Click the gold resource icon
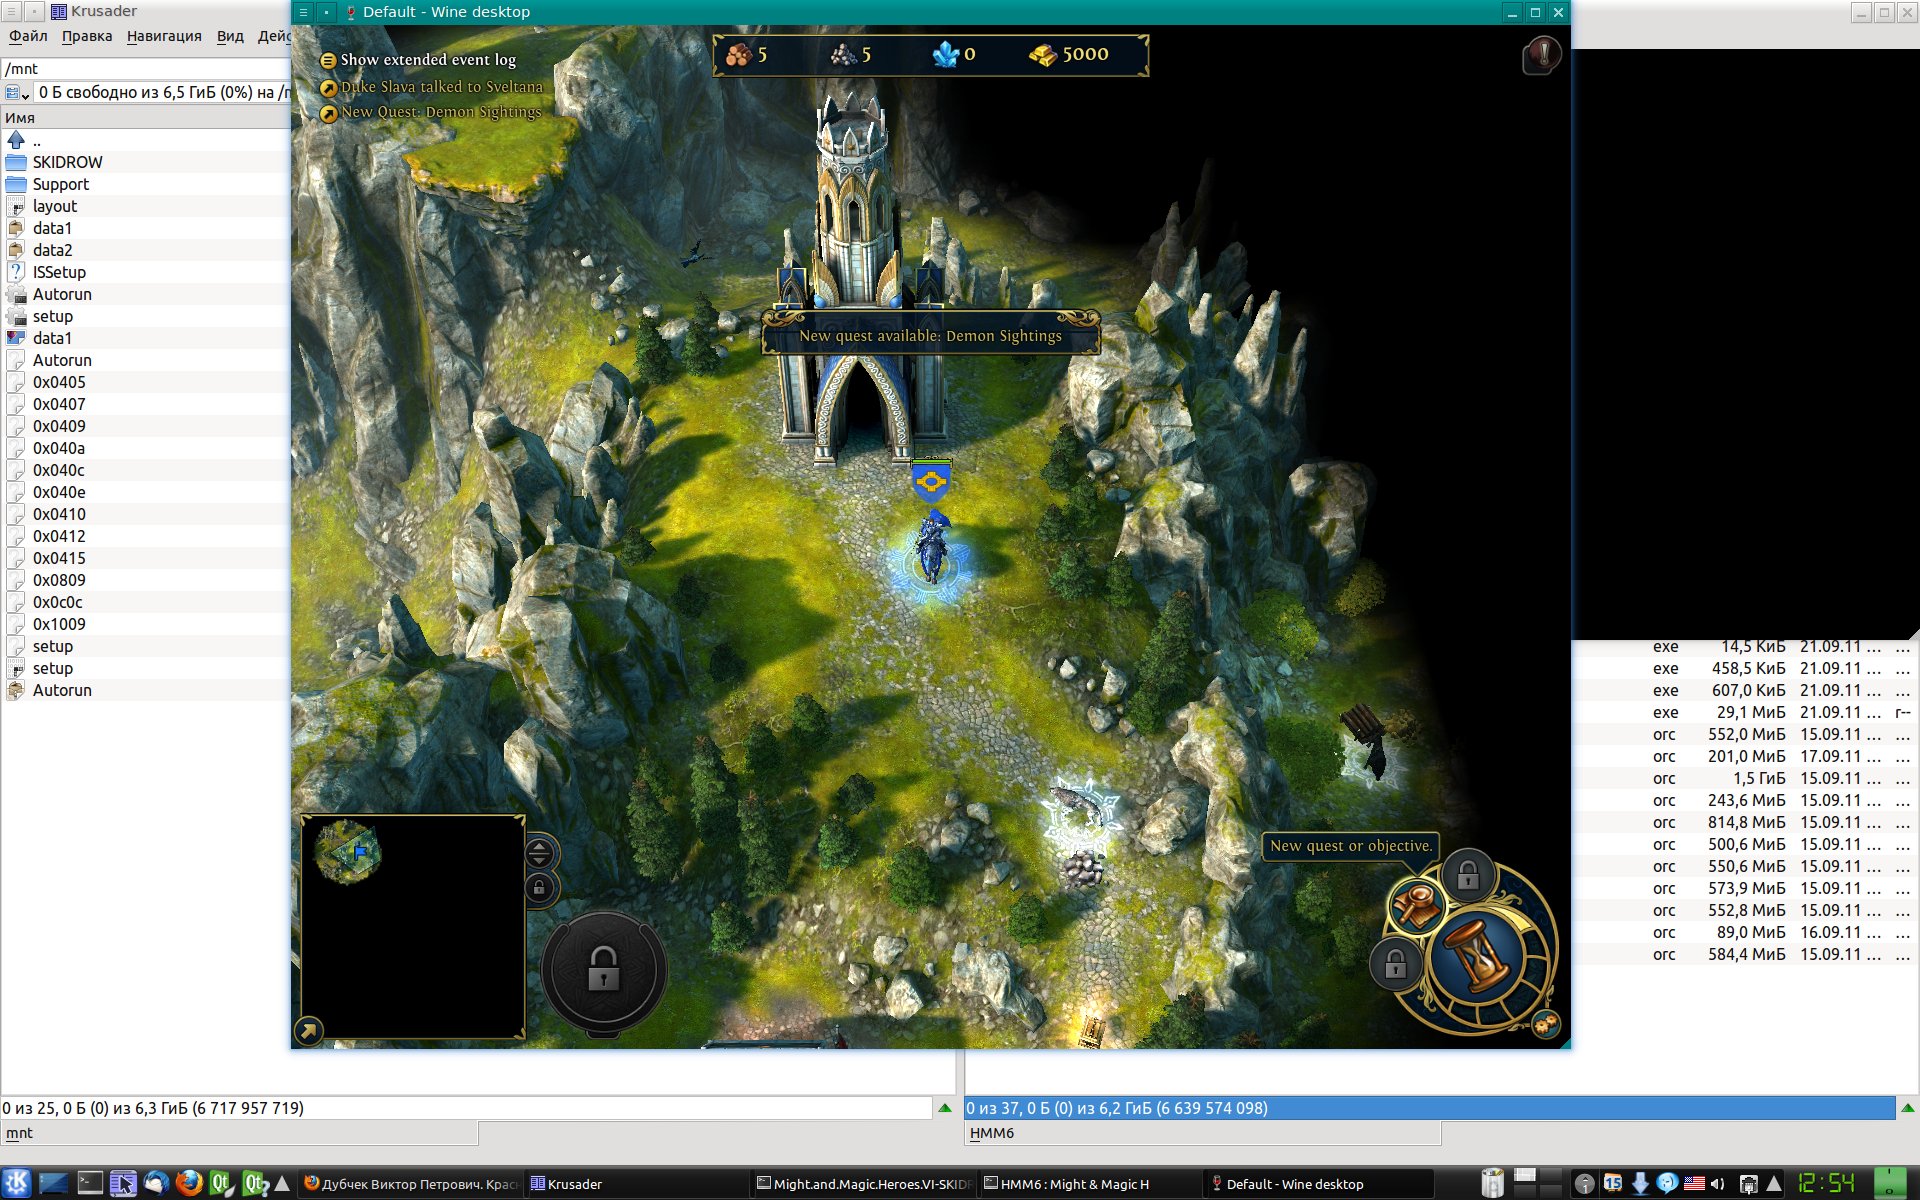 (1043, 54)
